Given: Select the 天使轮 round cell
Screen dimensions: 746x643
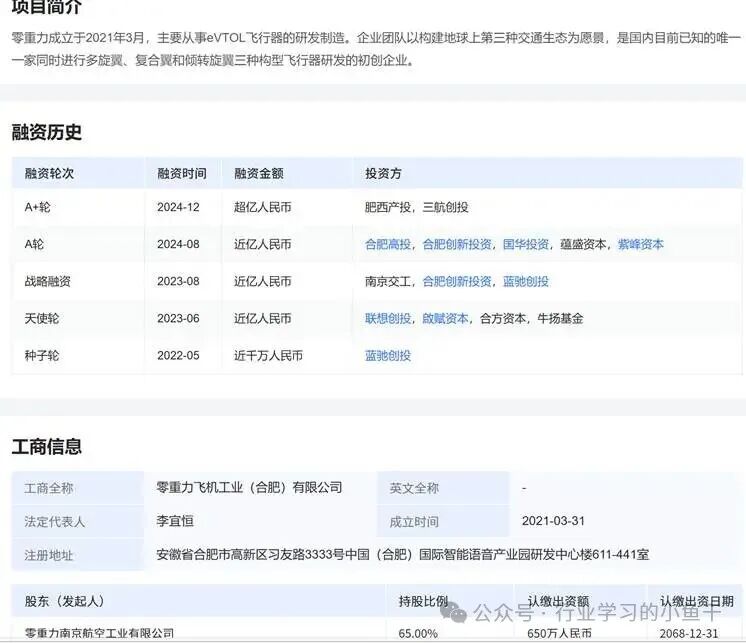Looking at the screenshot, I should pyautogui.click(x=42, y=319).
